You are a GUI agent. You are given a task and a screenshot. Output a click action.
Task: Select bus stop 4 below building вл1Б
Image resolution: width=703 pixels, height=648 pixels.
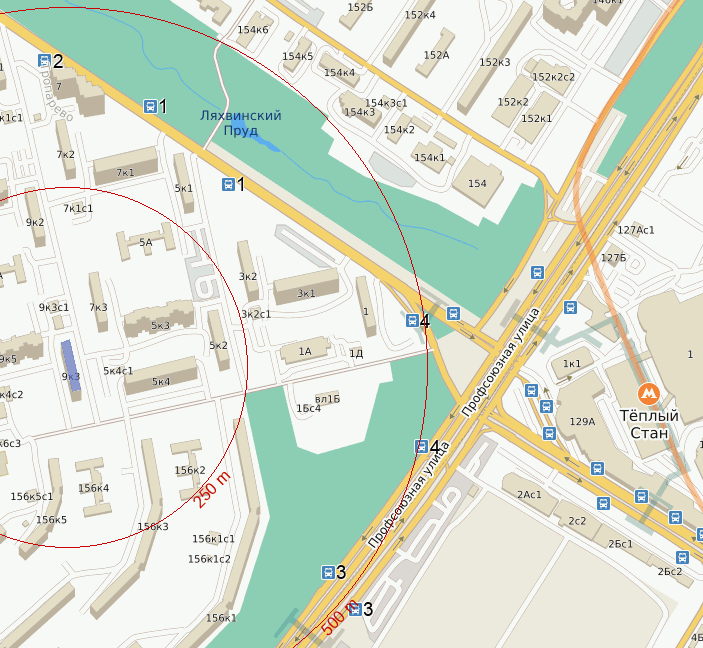pyautogui.click(x=421, y=446)
